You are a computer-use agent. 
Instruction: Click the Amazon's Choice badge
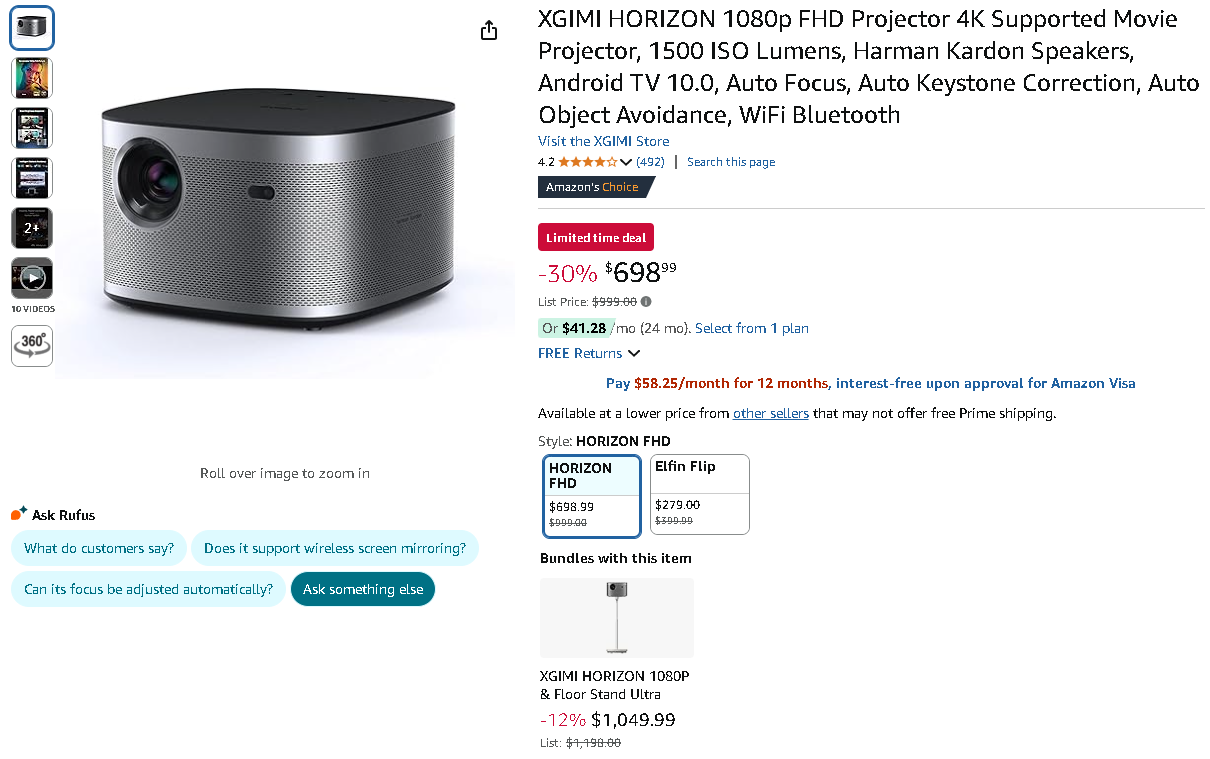596,187
